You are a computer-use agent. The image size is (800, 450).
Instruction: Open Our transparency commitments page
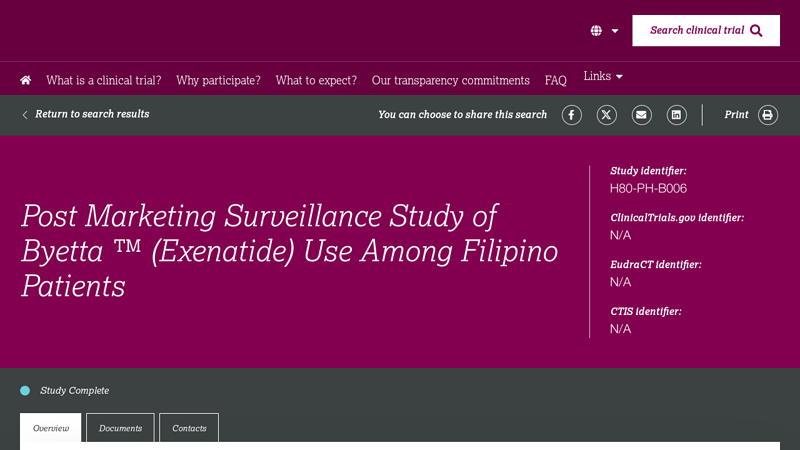[x=451, y=81]
